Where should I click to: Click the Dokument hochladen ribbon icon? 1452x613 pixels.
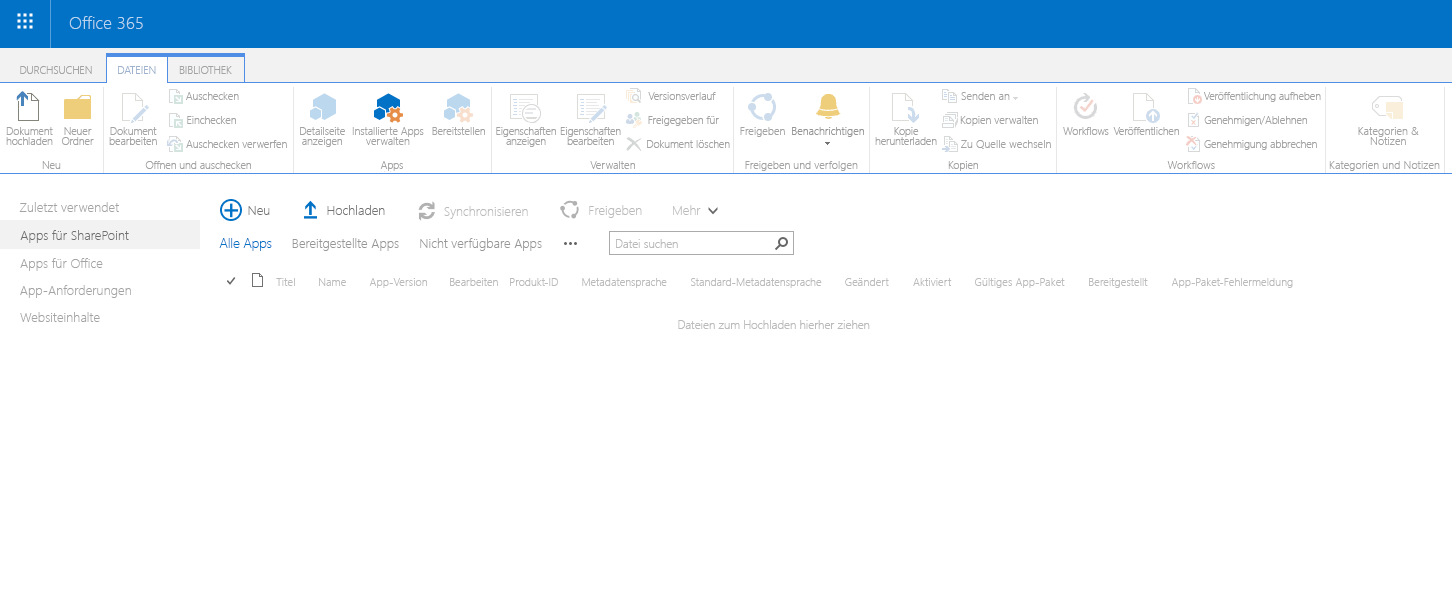tap(29, 117)
